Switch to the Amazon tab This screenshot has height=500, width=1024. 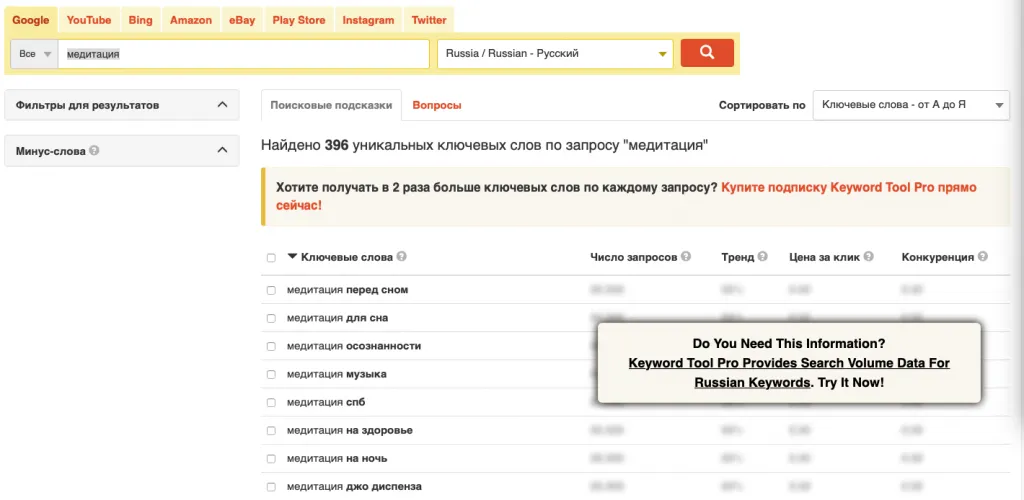(191, 20)
